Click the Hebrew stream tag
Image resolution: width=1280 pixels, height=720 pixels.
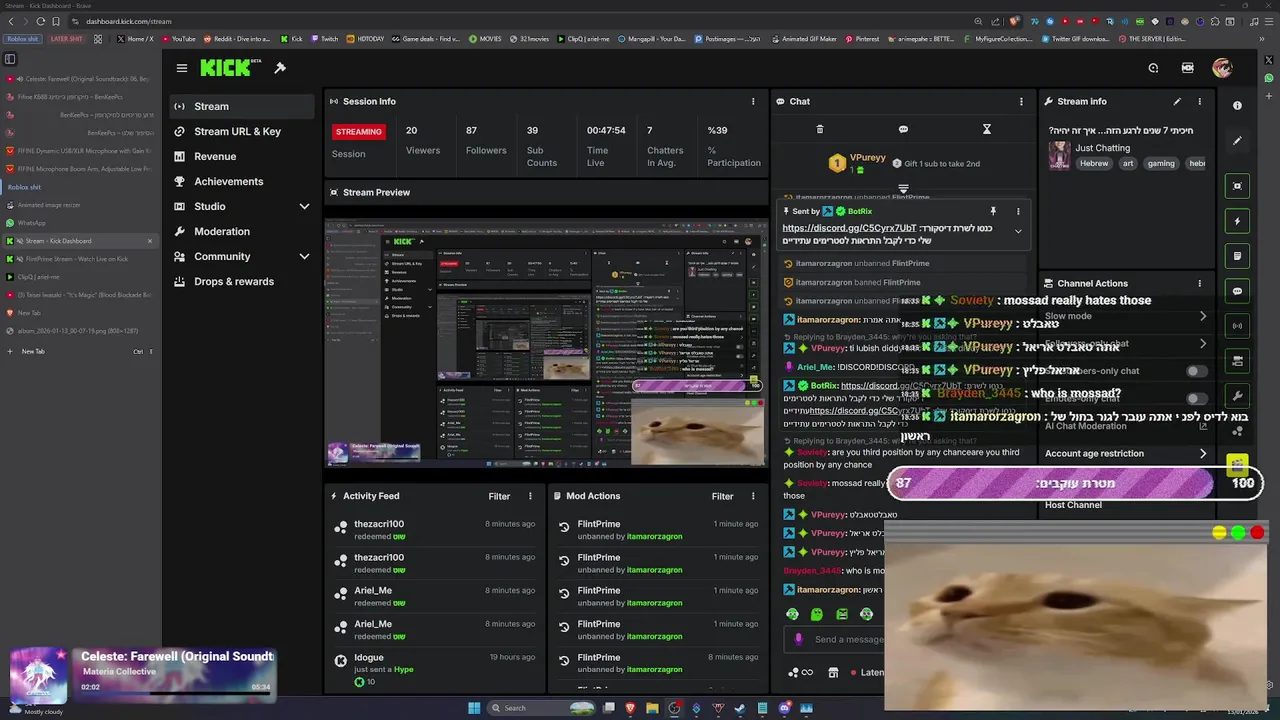pyautogui.click(x=1094, y=163)
